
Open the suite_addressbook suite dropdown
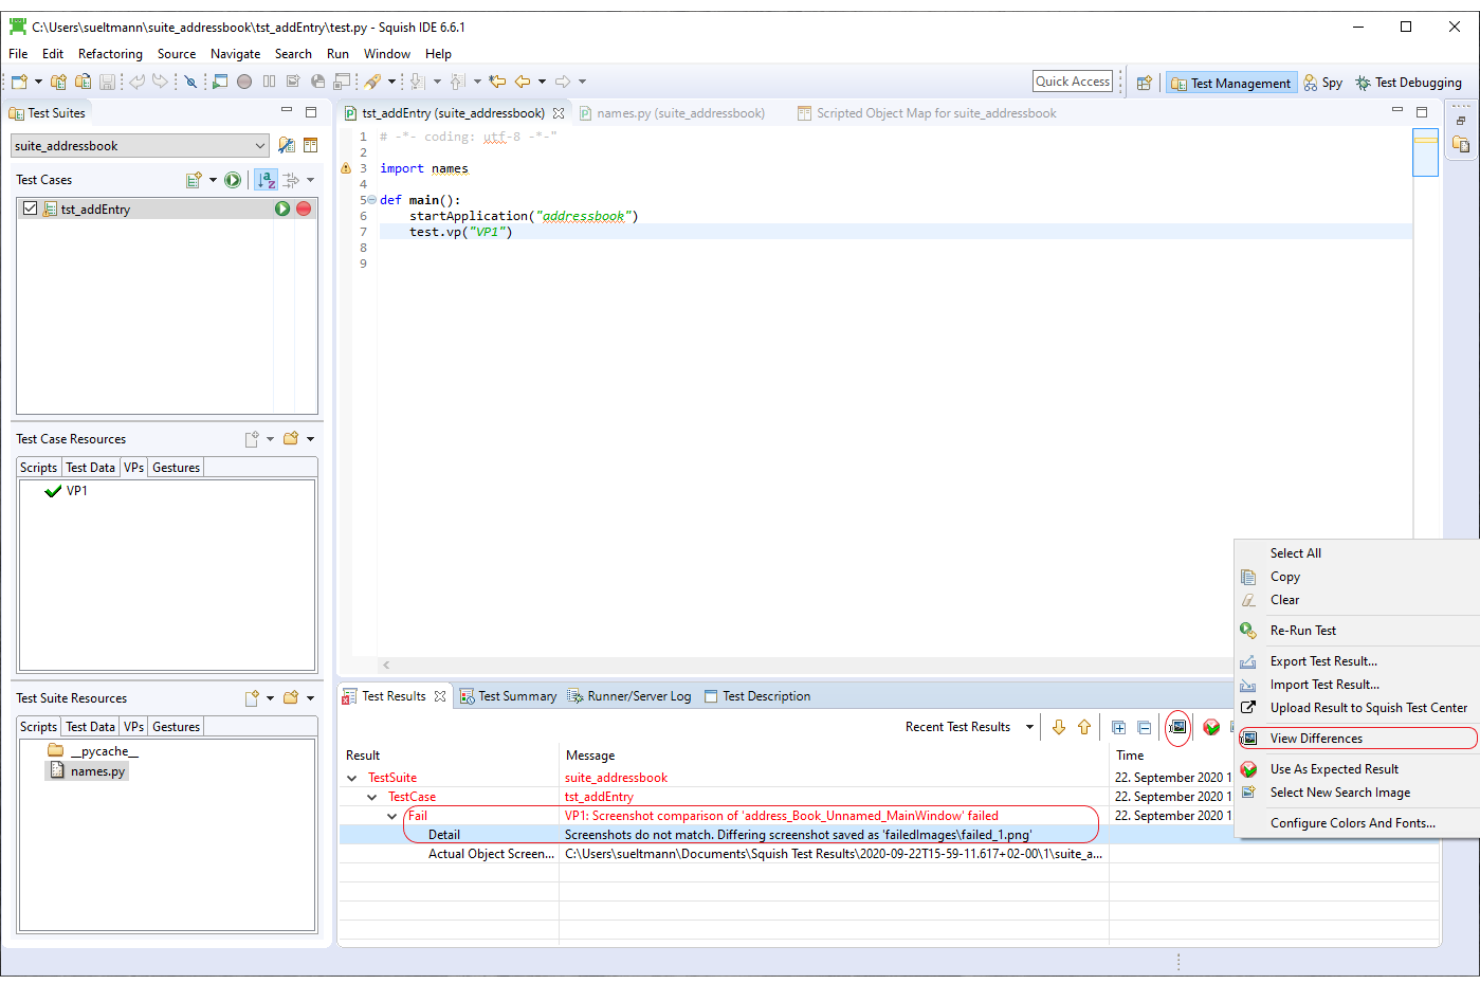pos(140,146)
